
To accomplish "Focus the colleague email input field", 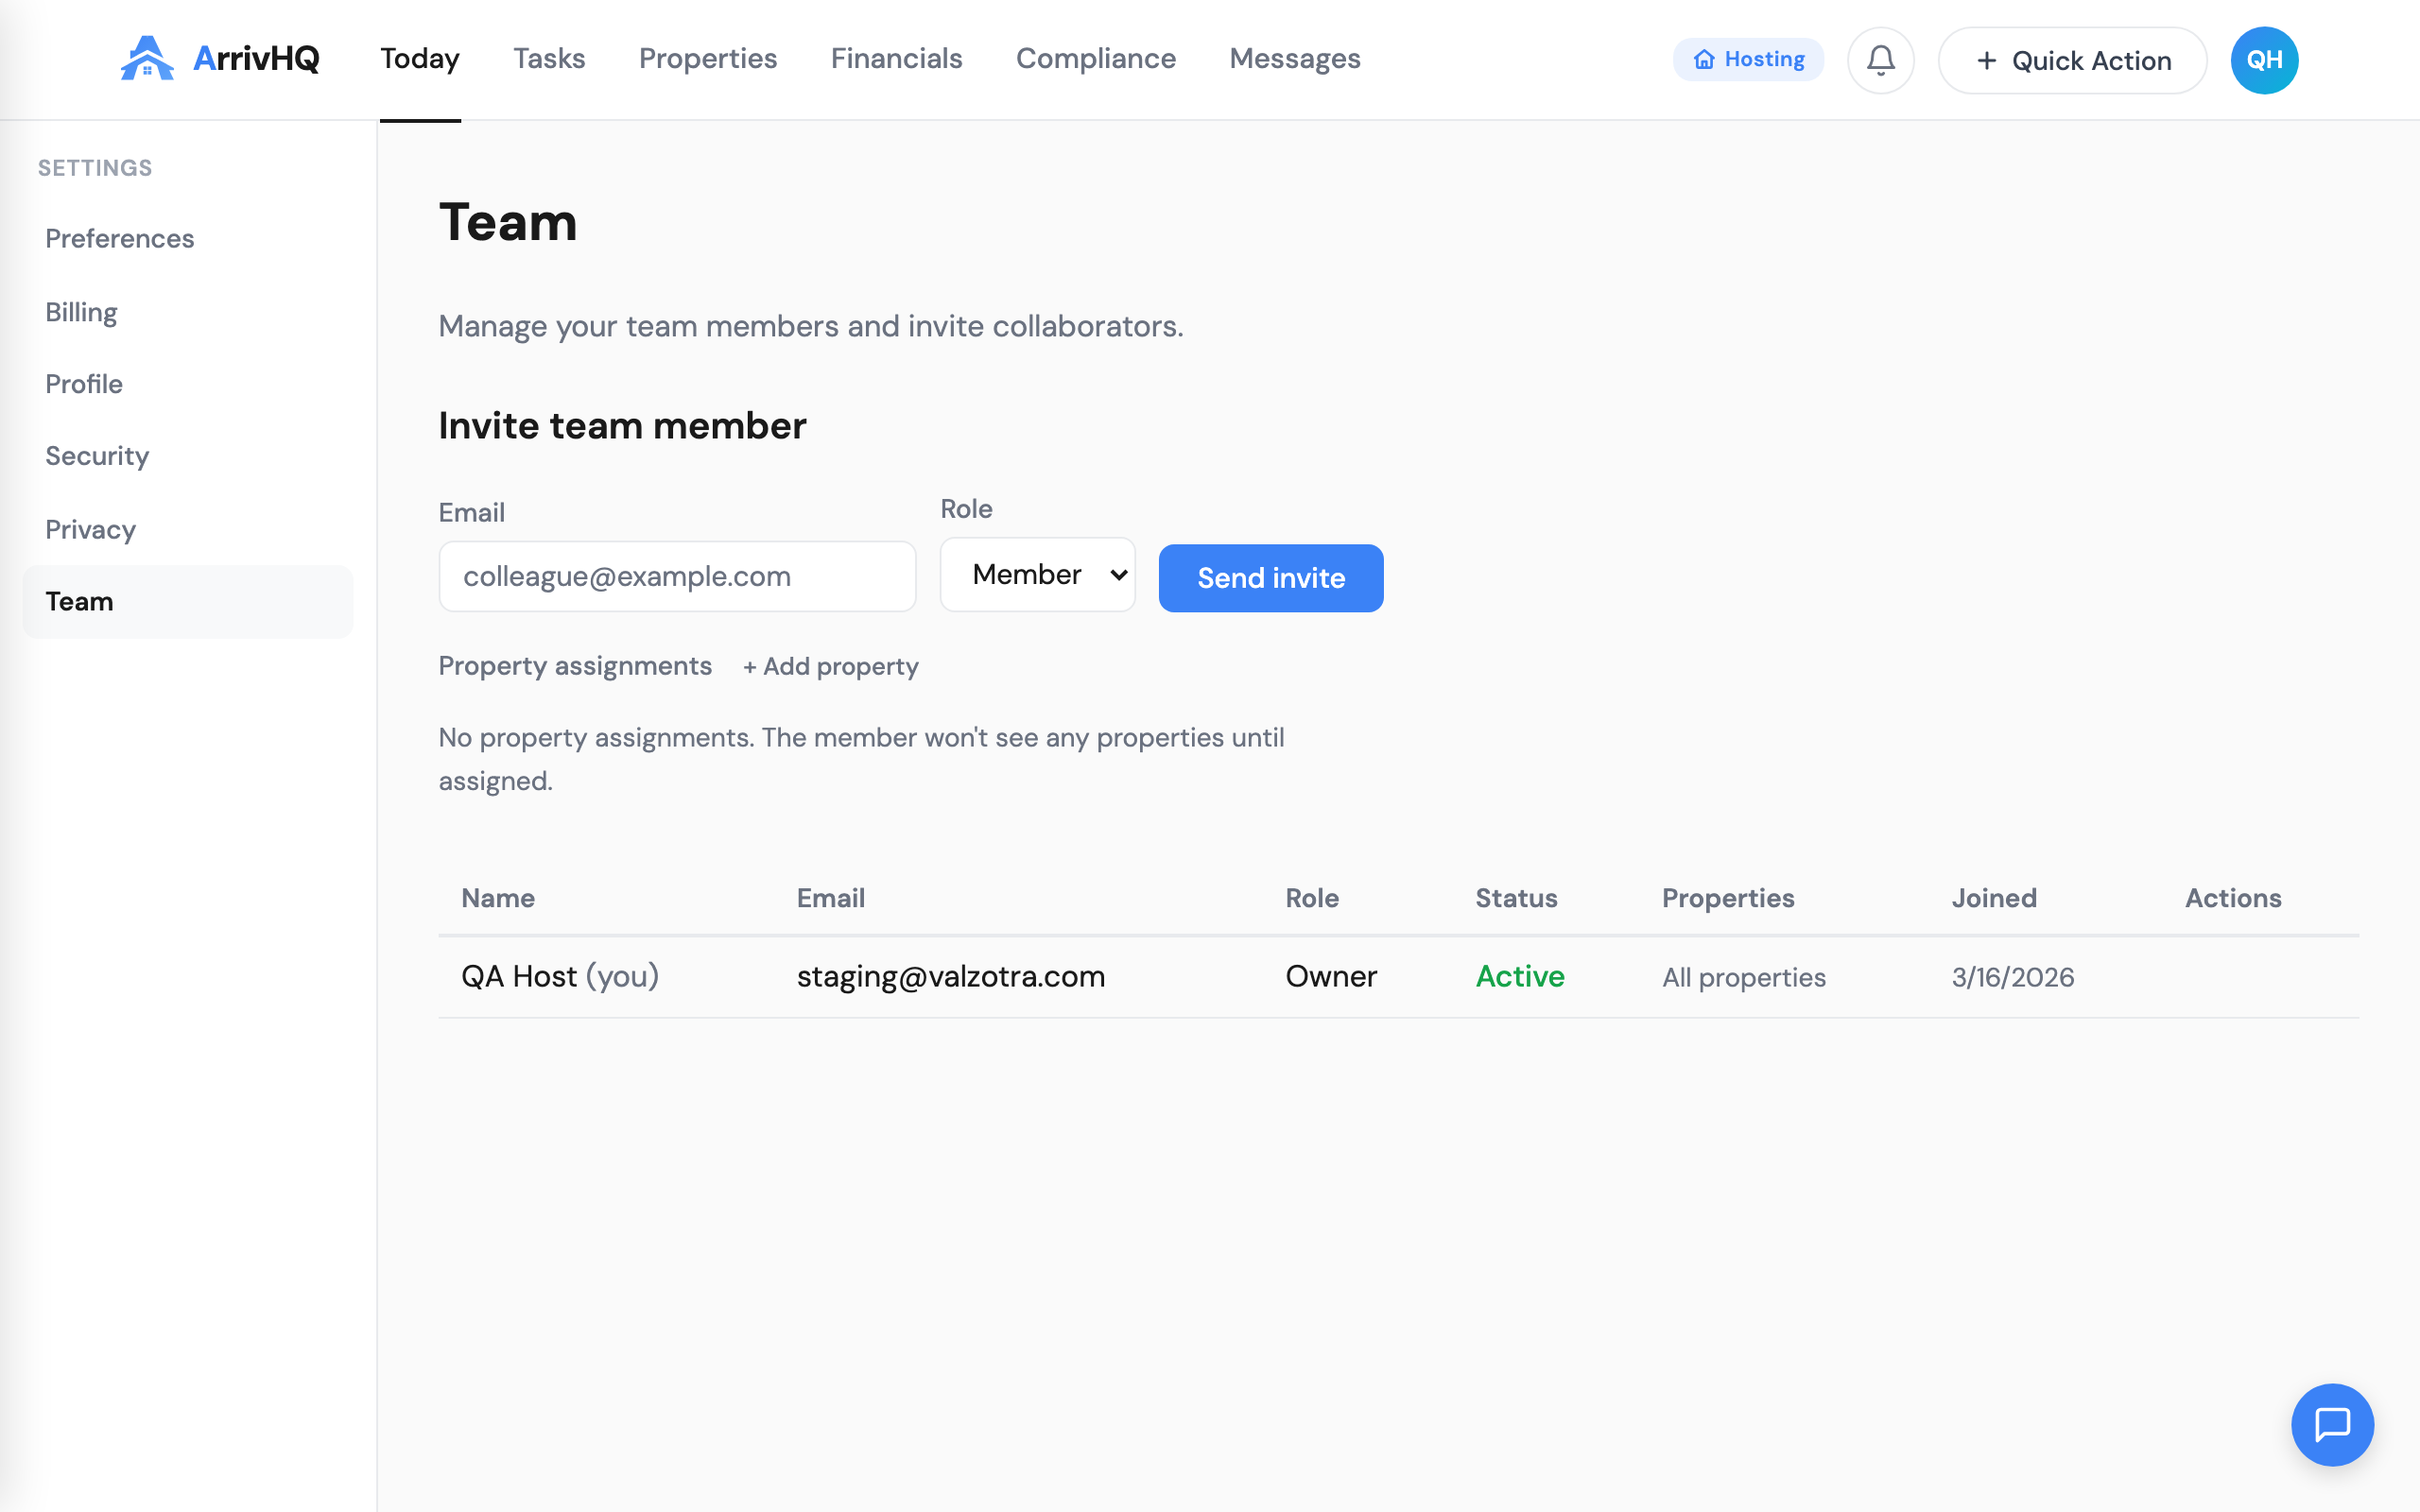I will point(677,576).
